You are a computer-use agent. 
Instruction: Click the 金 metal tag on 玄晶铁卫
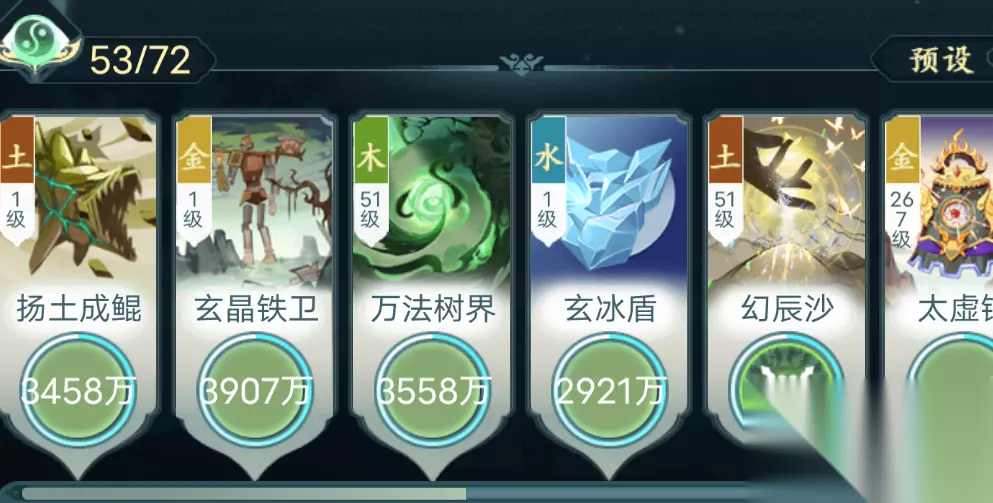[x=194, y=152]
